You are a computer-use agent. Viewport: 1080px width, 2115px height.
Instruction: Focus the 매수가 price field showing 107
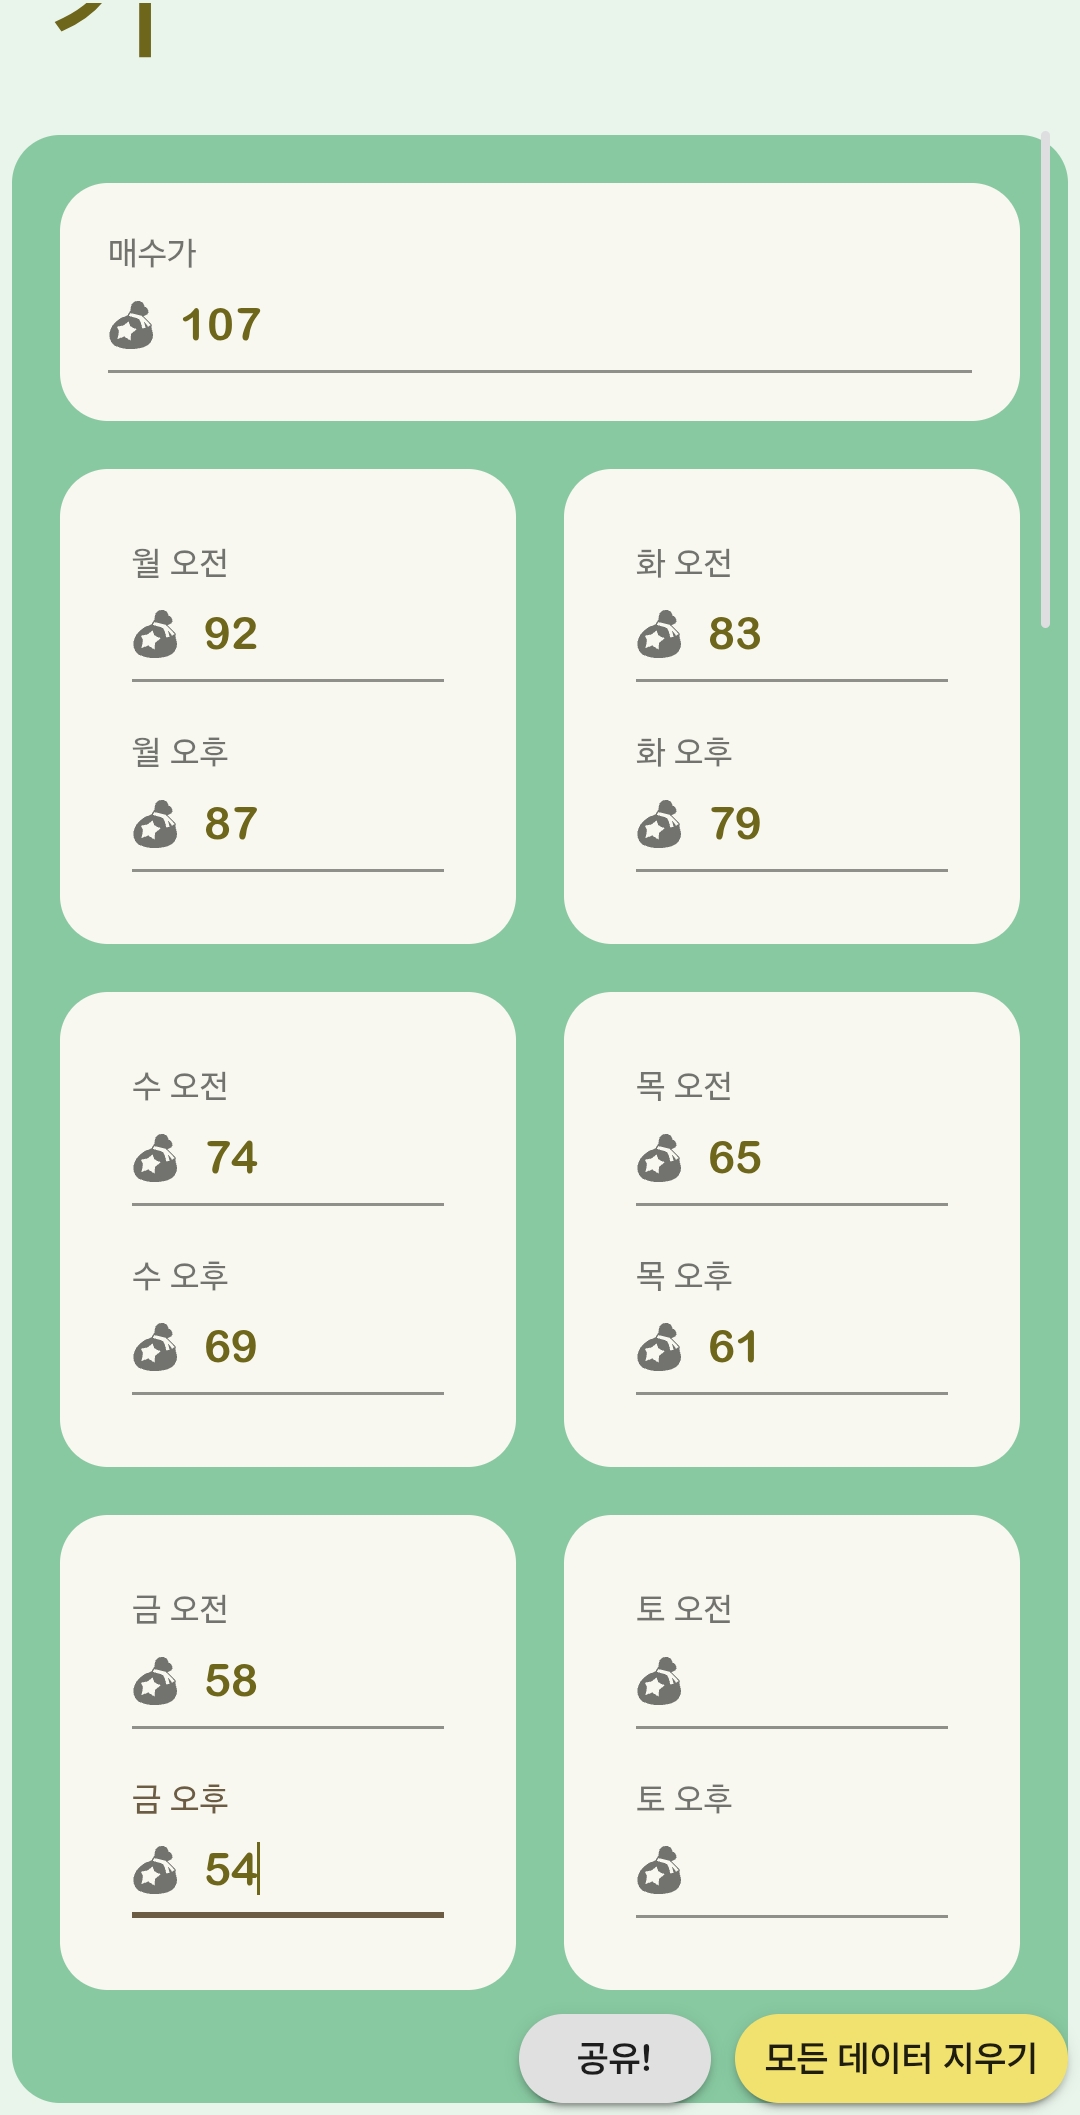pyautogui.click(x=570, y=326)
